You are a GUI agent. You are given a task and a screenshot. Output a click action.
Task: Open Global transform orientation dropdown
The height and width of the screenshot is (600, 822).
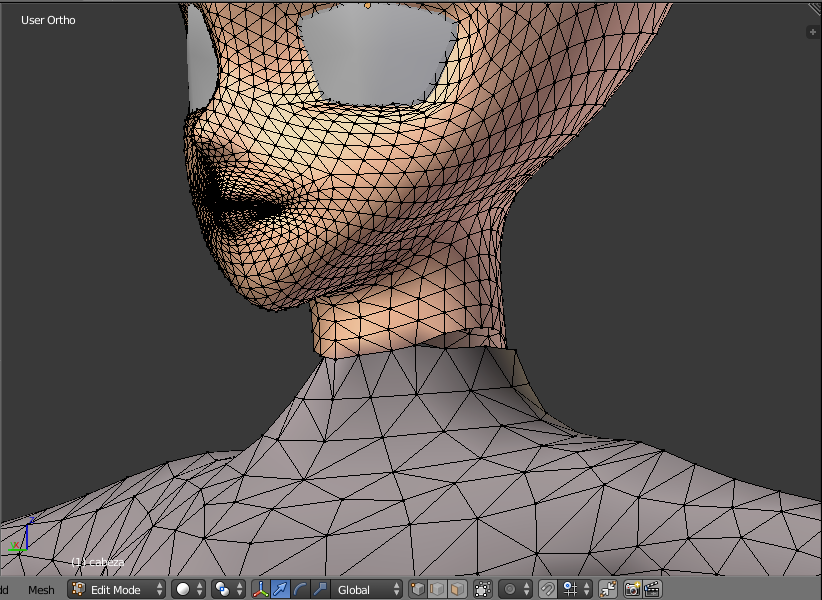[x=367, y=590]
